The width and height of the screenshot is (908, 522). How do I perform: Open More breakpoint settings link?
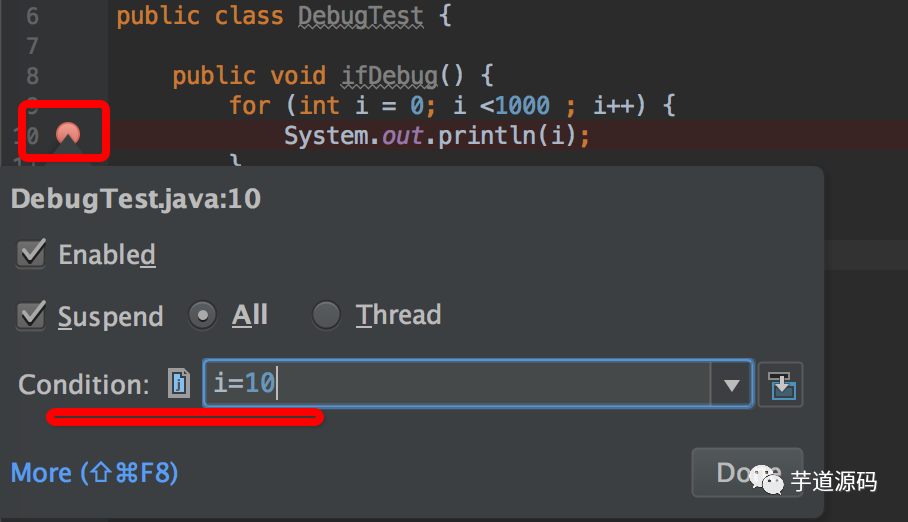(94, 473)
